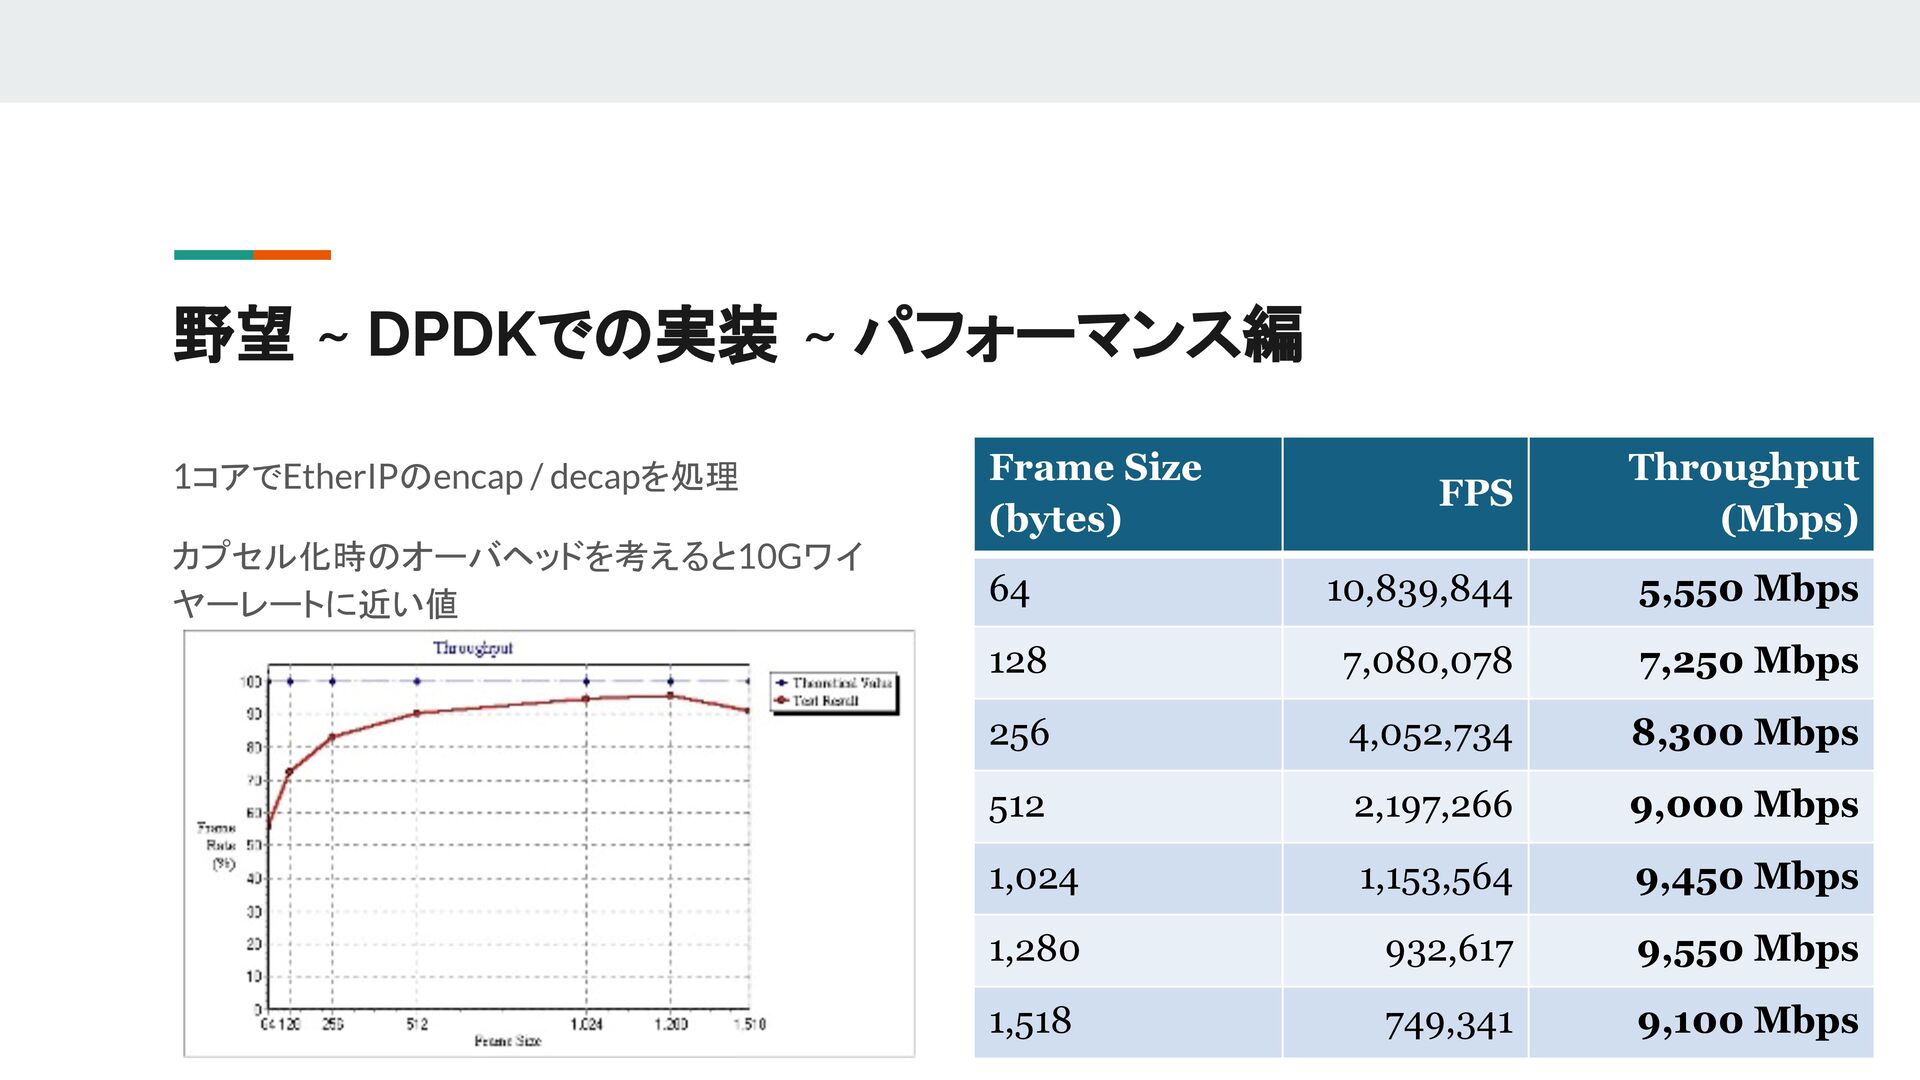Click the 9,450 Mbps throughput cell
The width and height of the screenshot is (1920, 1080).
1746,877
